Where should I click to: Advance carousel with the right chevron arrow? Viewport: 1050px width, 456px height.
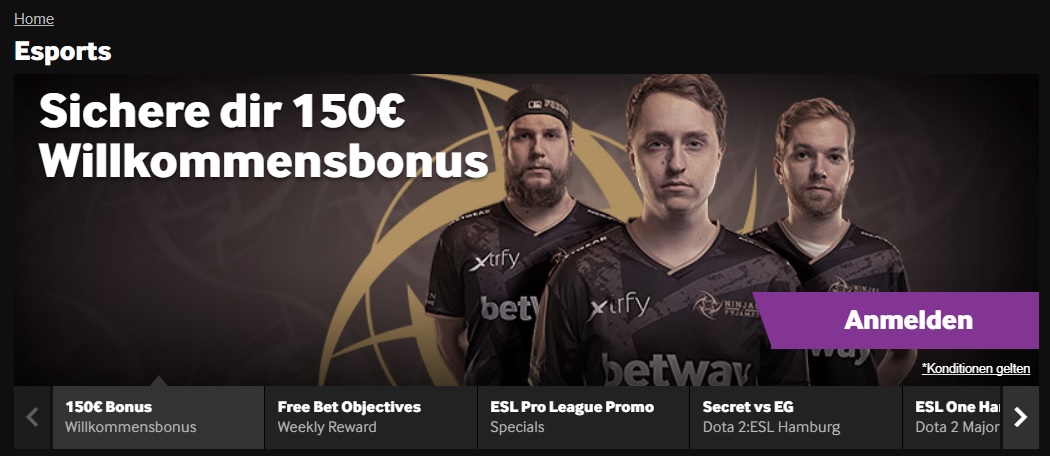coord(1021,417)
